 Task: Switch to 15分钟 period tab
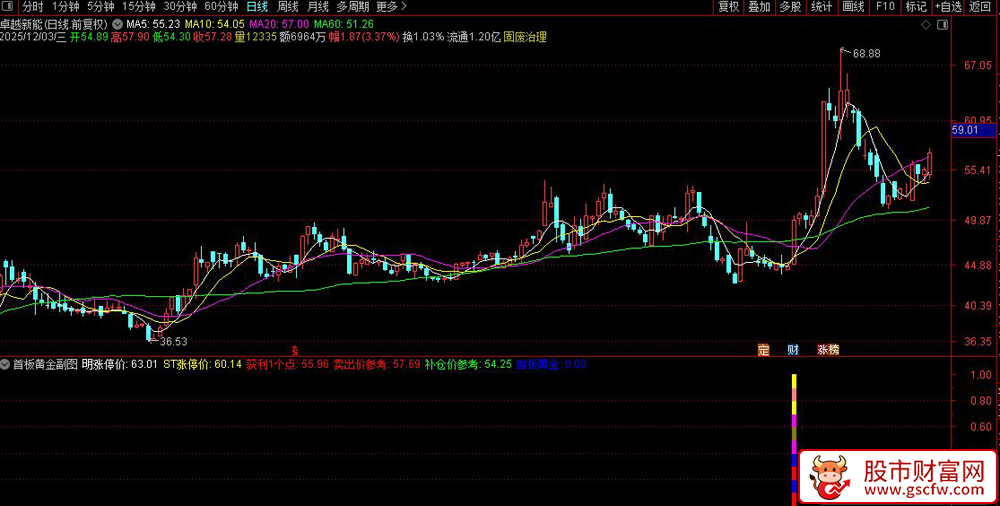point(138,7)
